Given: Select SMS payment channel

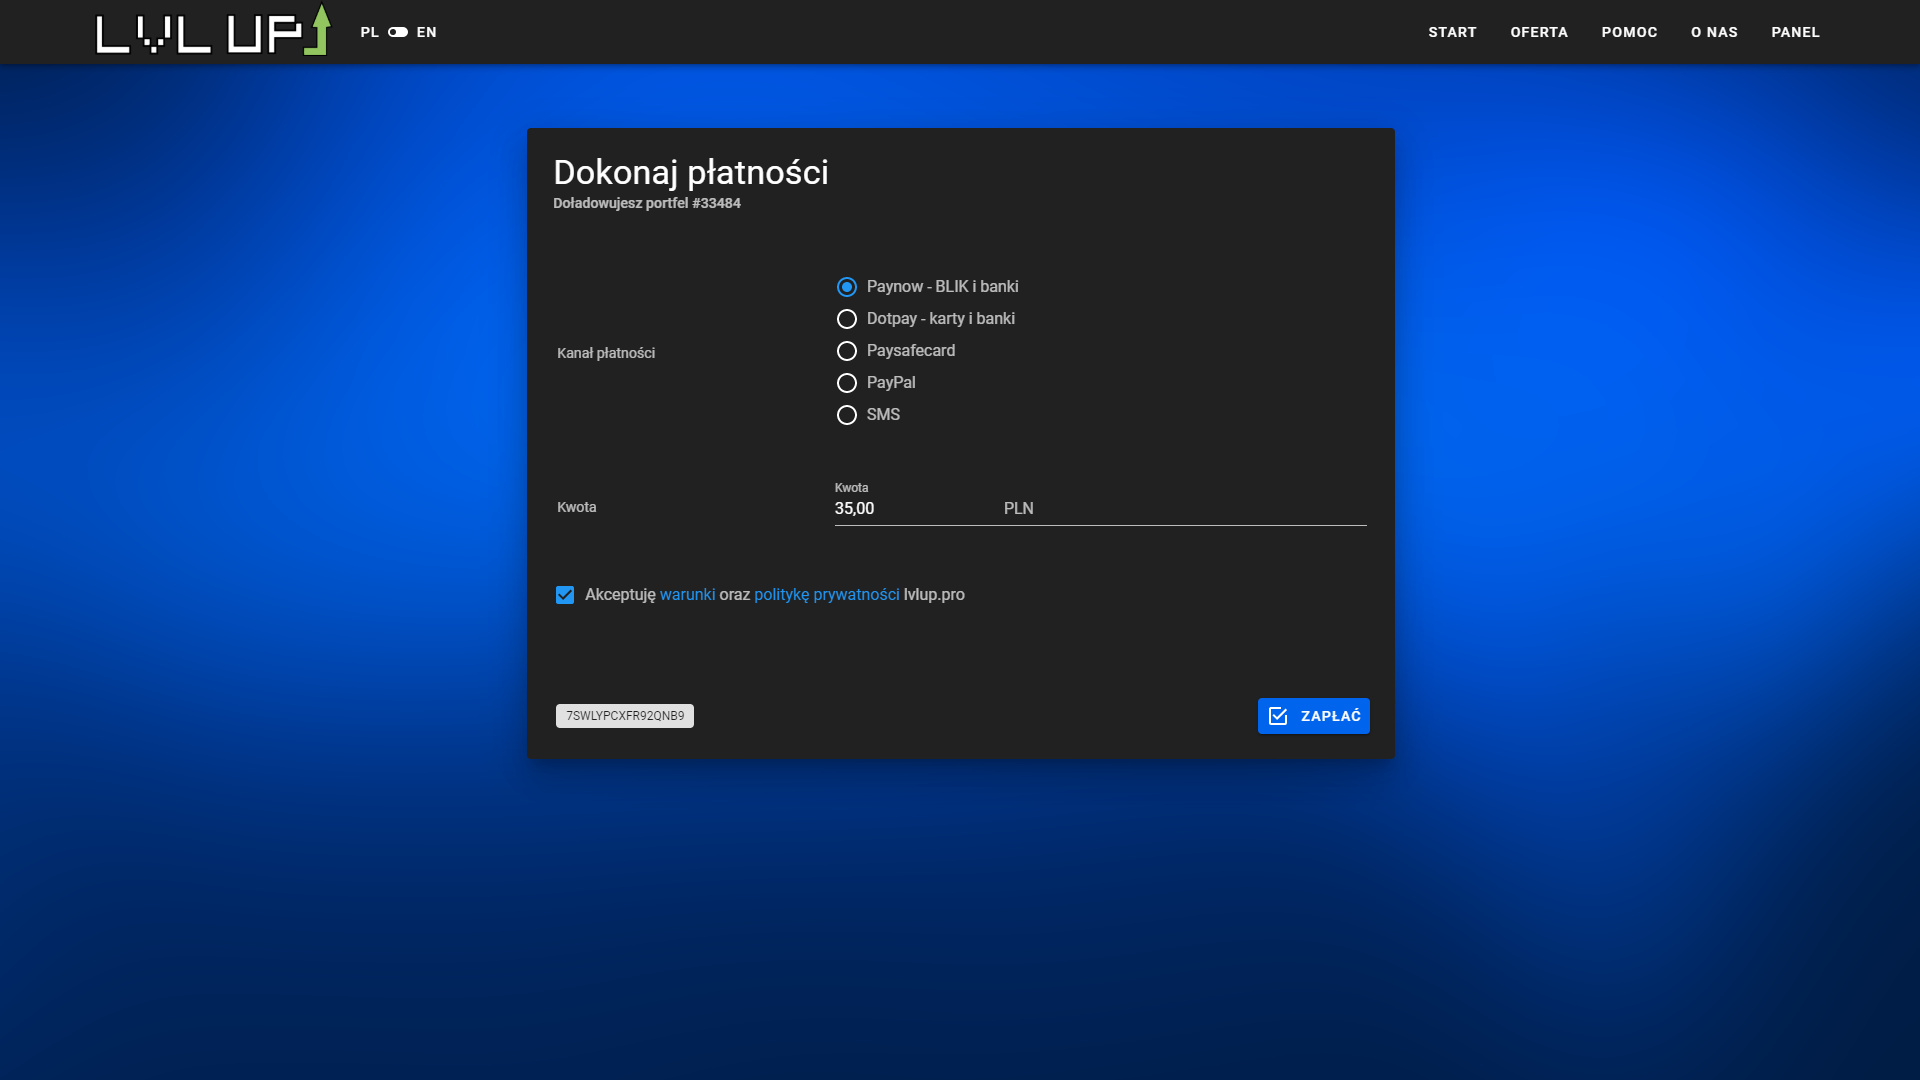Looking at the screenshot, I should [847, 415].
